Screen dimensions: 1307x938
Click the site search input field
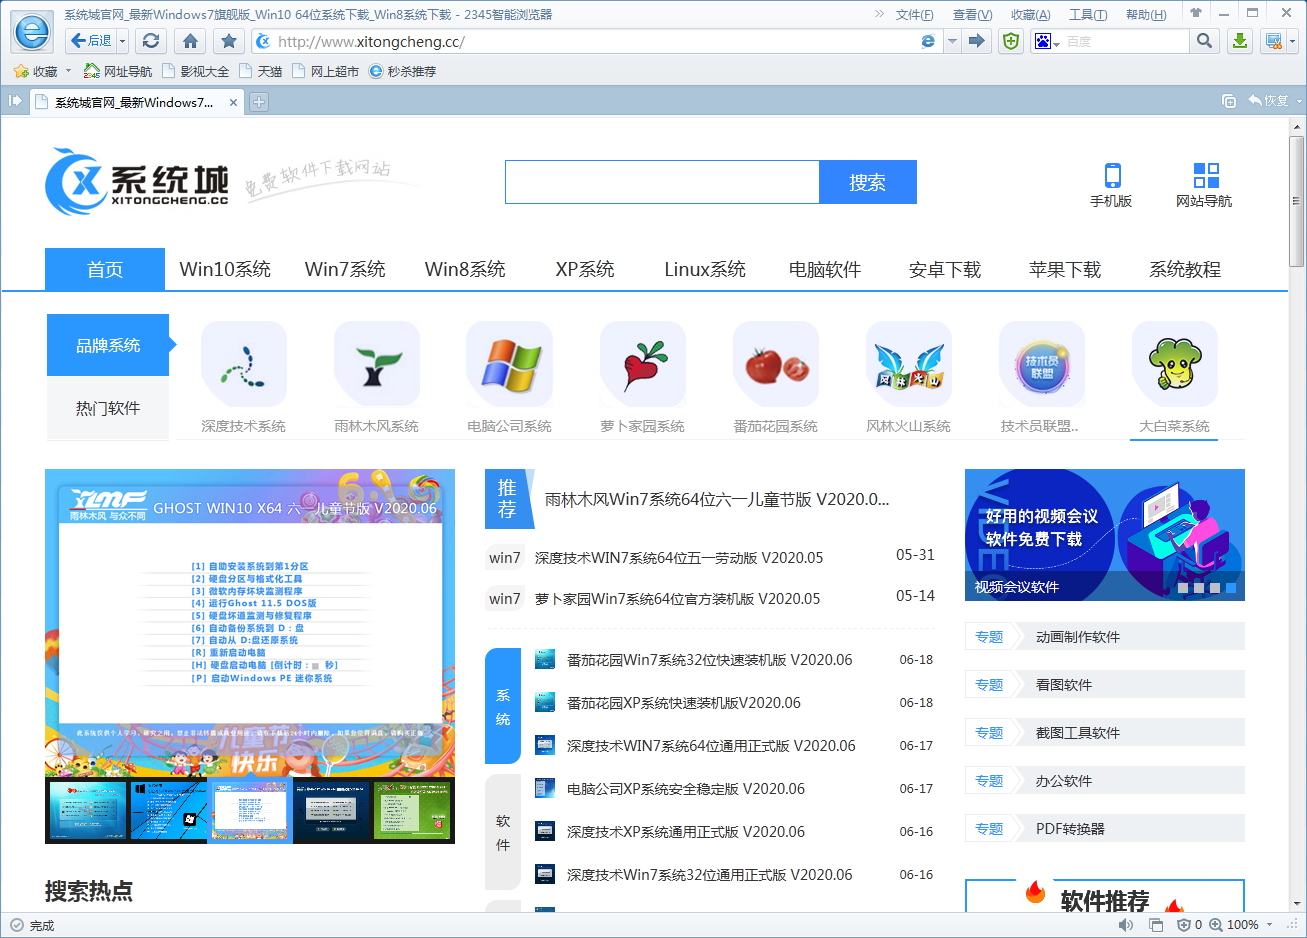coord(662,182)
